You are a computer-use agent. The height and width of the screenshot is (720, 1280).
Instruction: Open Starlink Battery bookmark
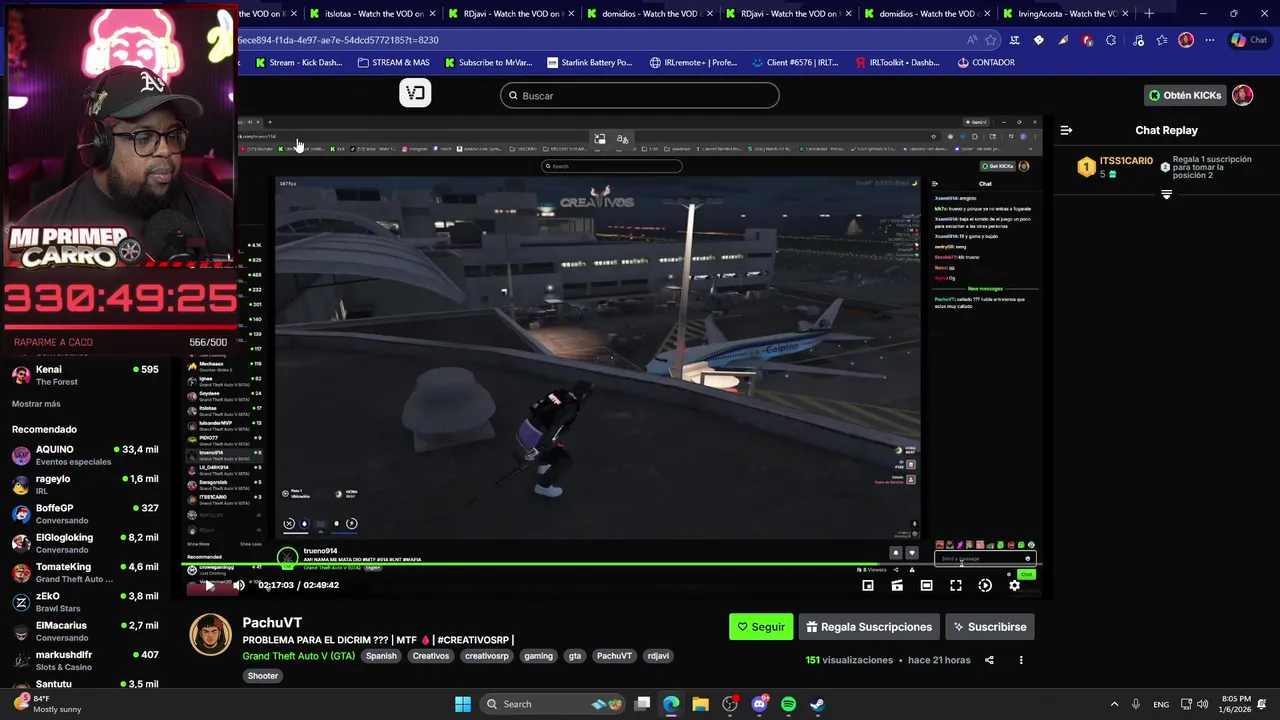[591, 62]
